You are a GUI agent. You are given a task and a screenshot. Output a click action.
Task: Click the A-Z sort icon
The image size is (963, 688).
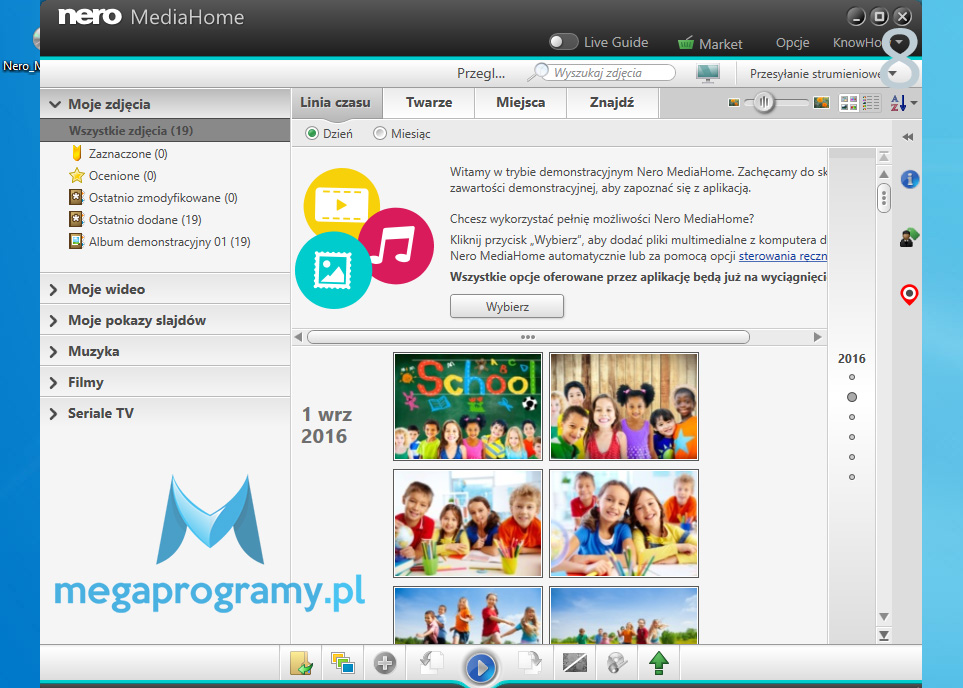click(898, 103)
